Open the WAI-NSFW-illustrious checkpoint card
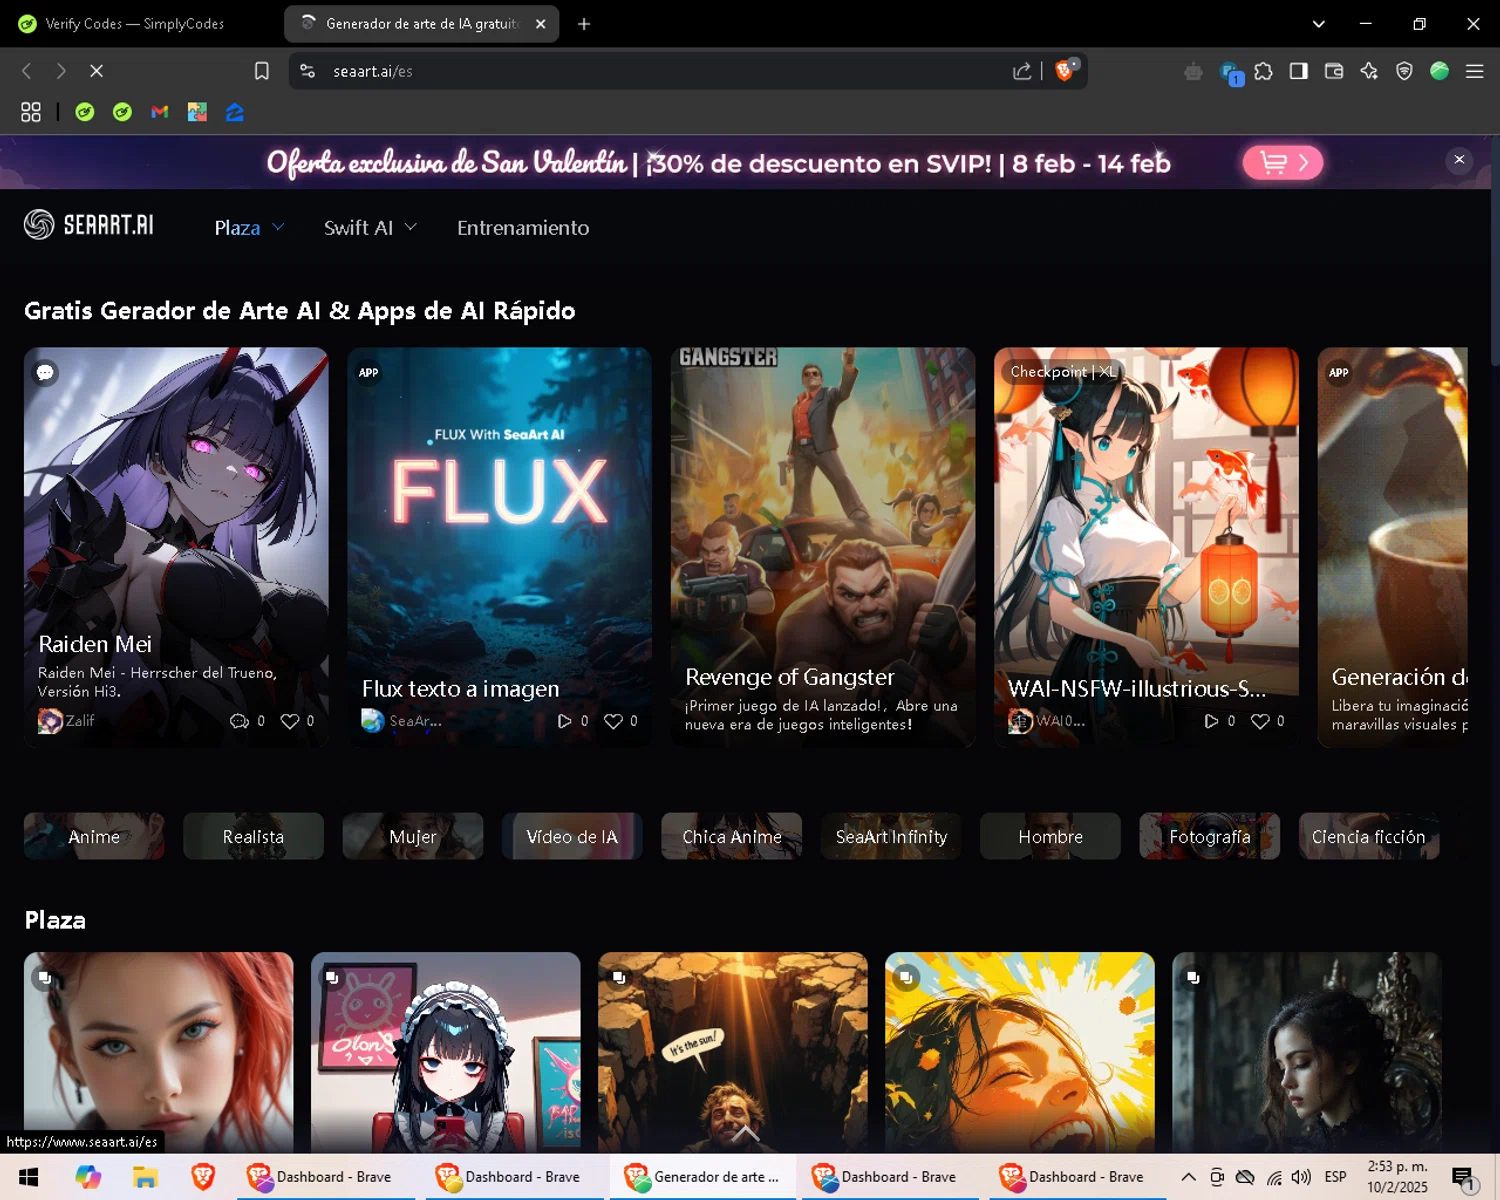 (1146, 547)
